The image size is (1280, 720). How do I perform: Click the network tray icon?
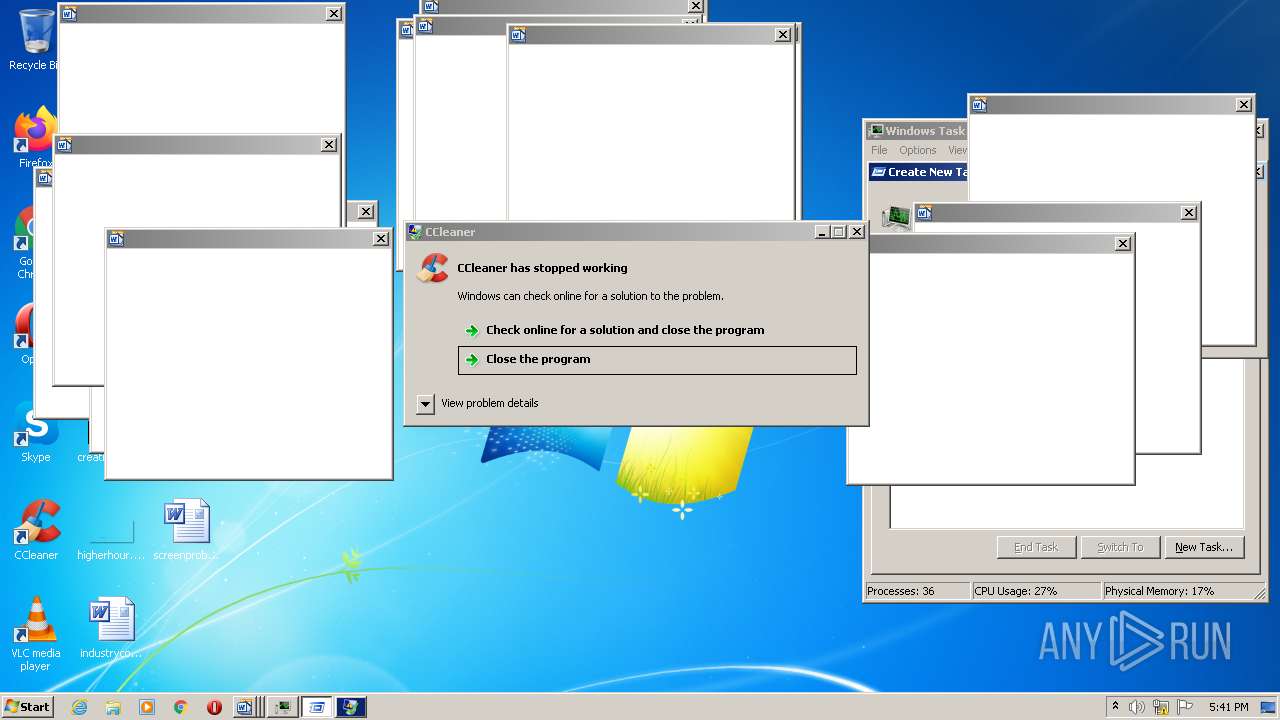coord(1161,707)
